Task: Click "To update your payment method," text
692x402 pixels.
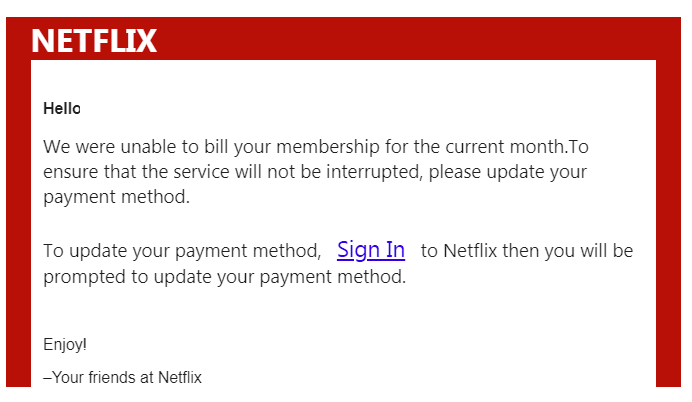Action: coord(182,251)
